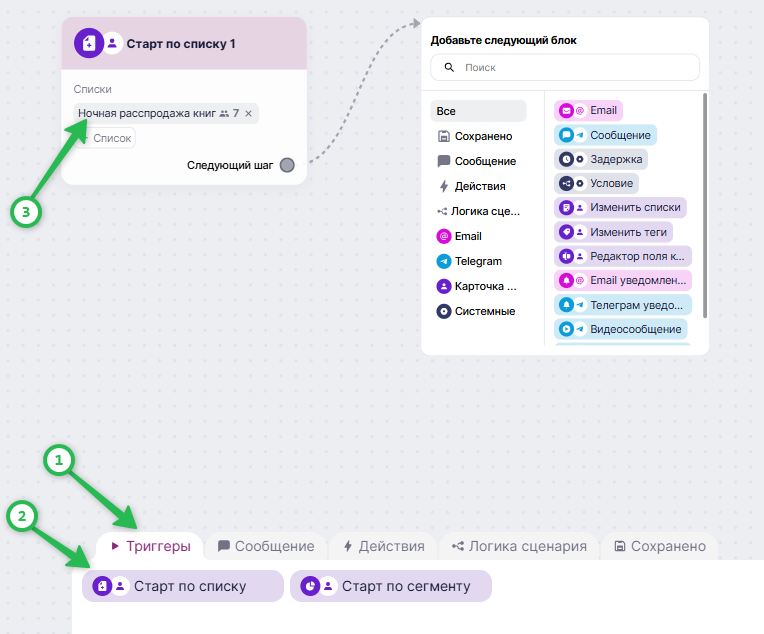Click the Поиск search field

click(565, 67)
